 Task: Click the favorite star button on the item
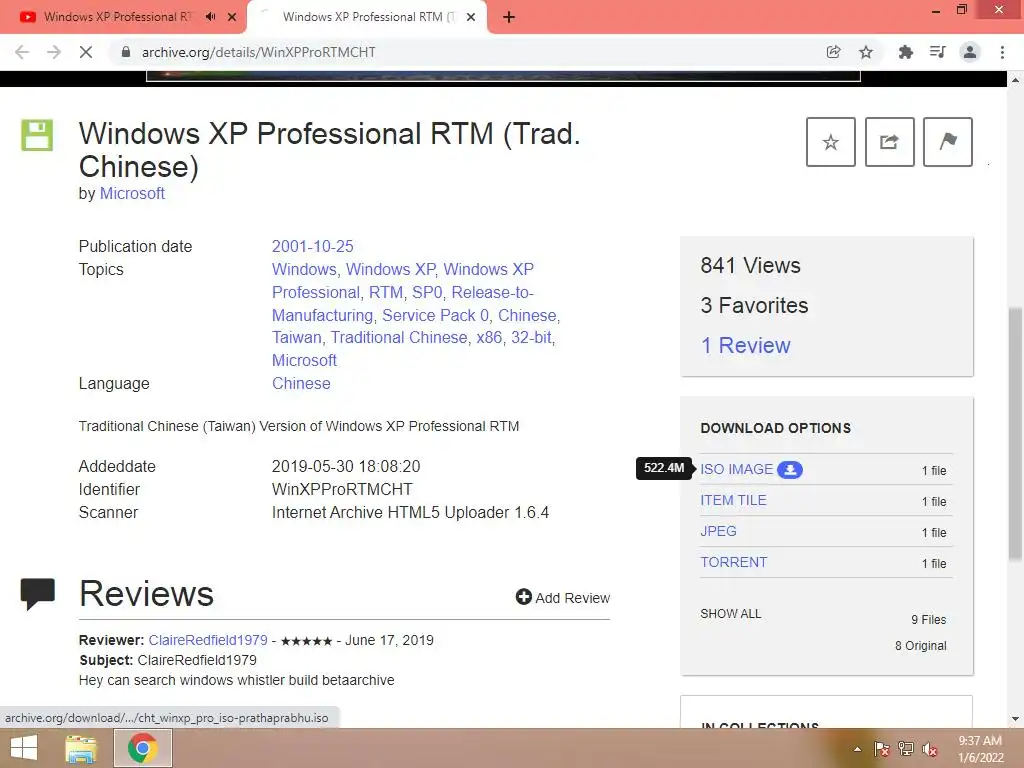coord(830,142)
